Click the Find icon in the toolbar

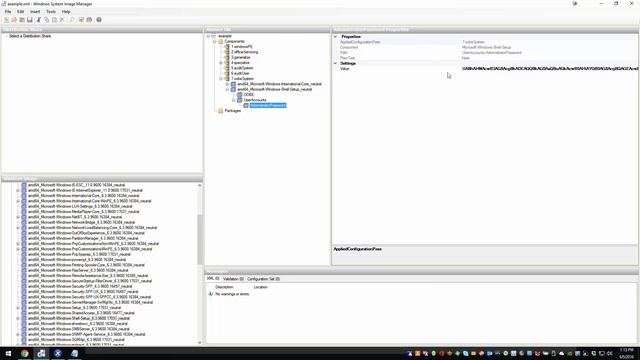tap(72, 20)
